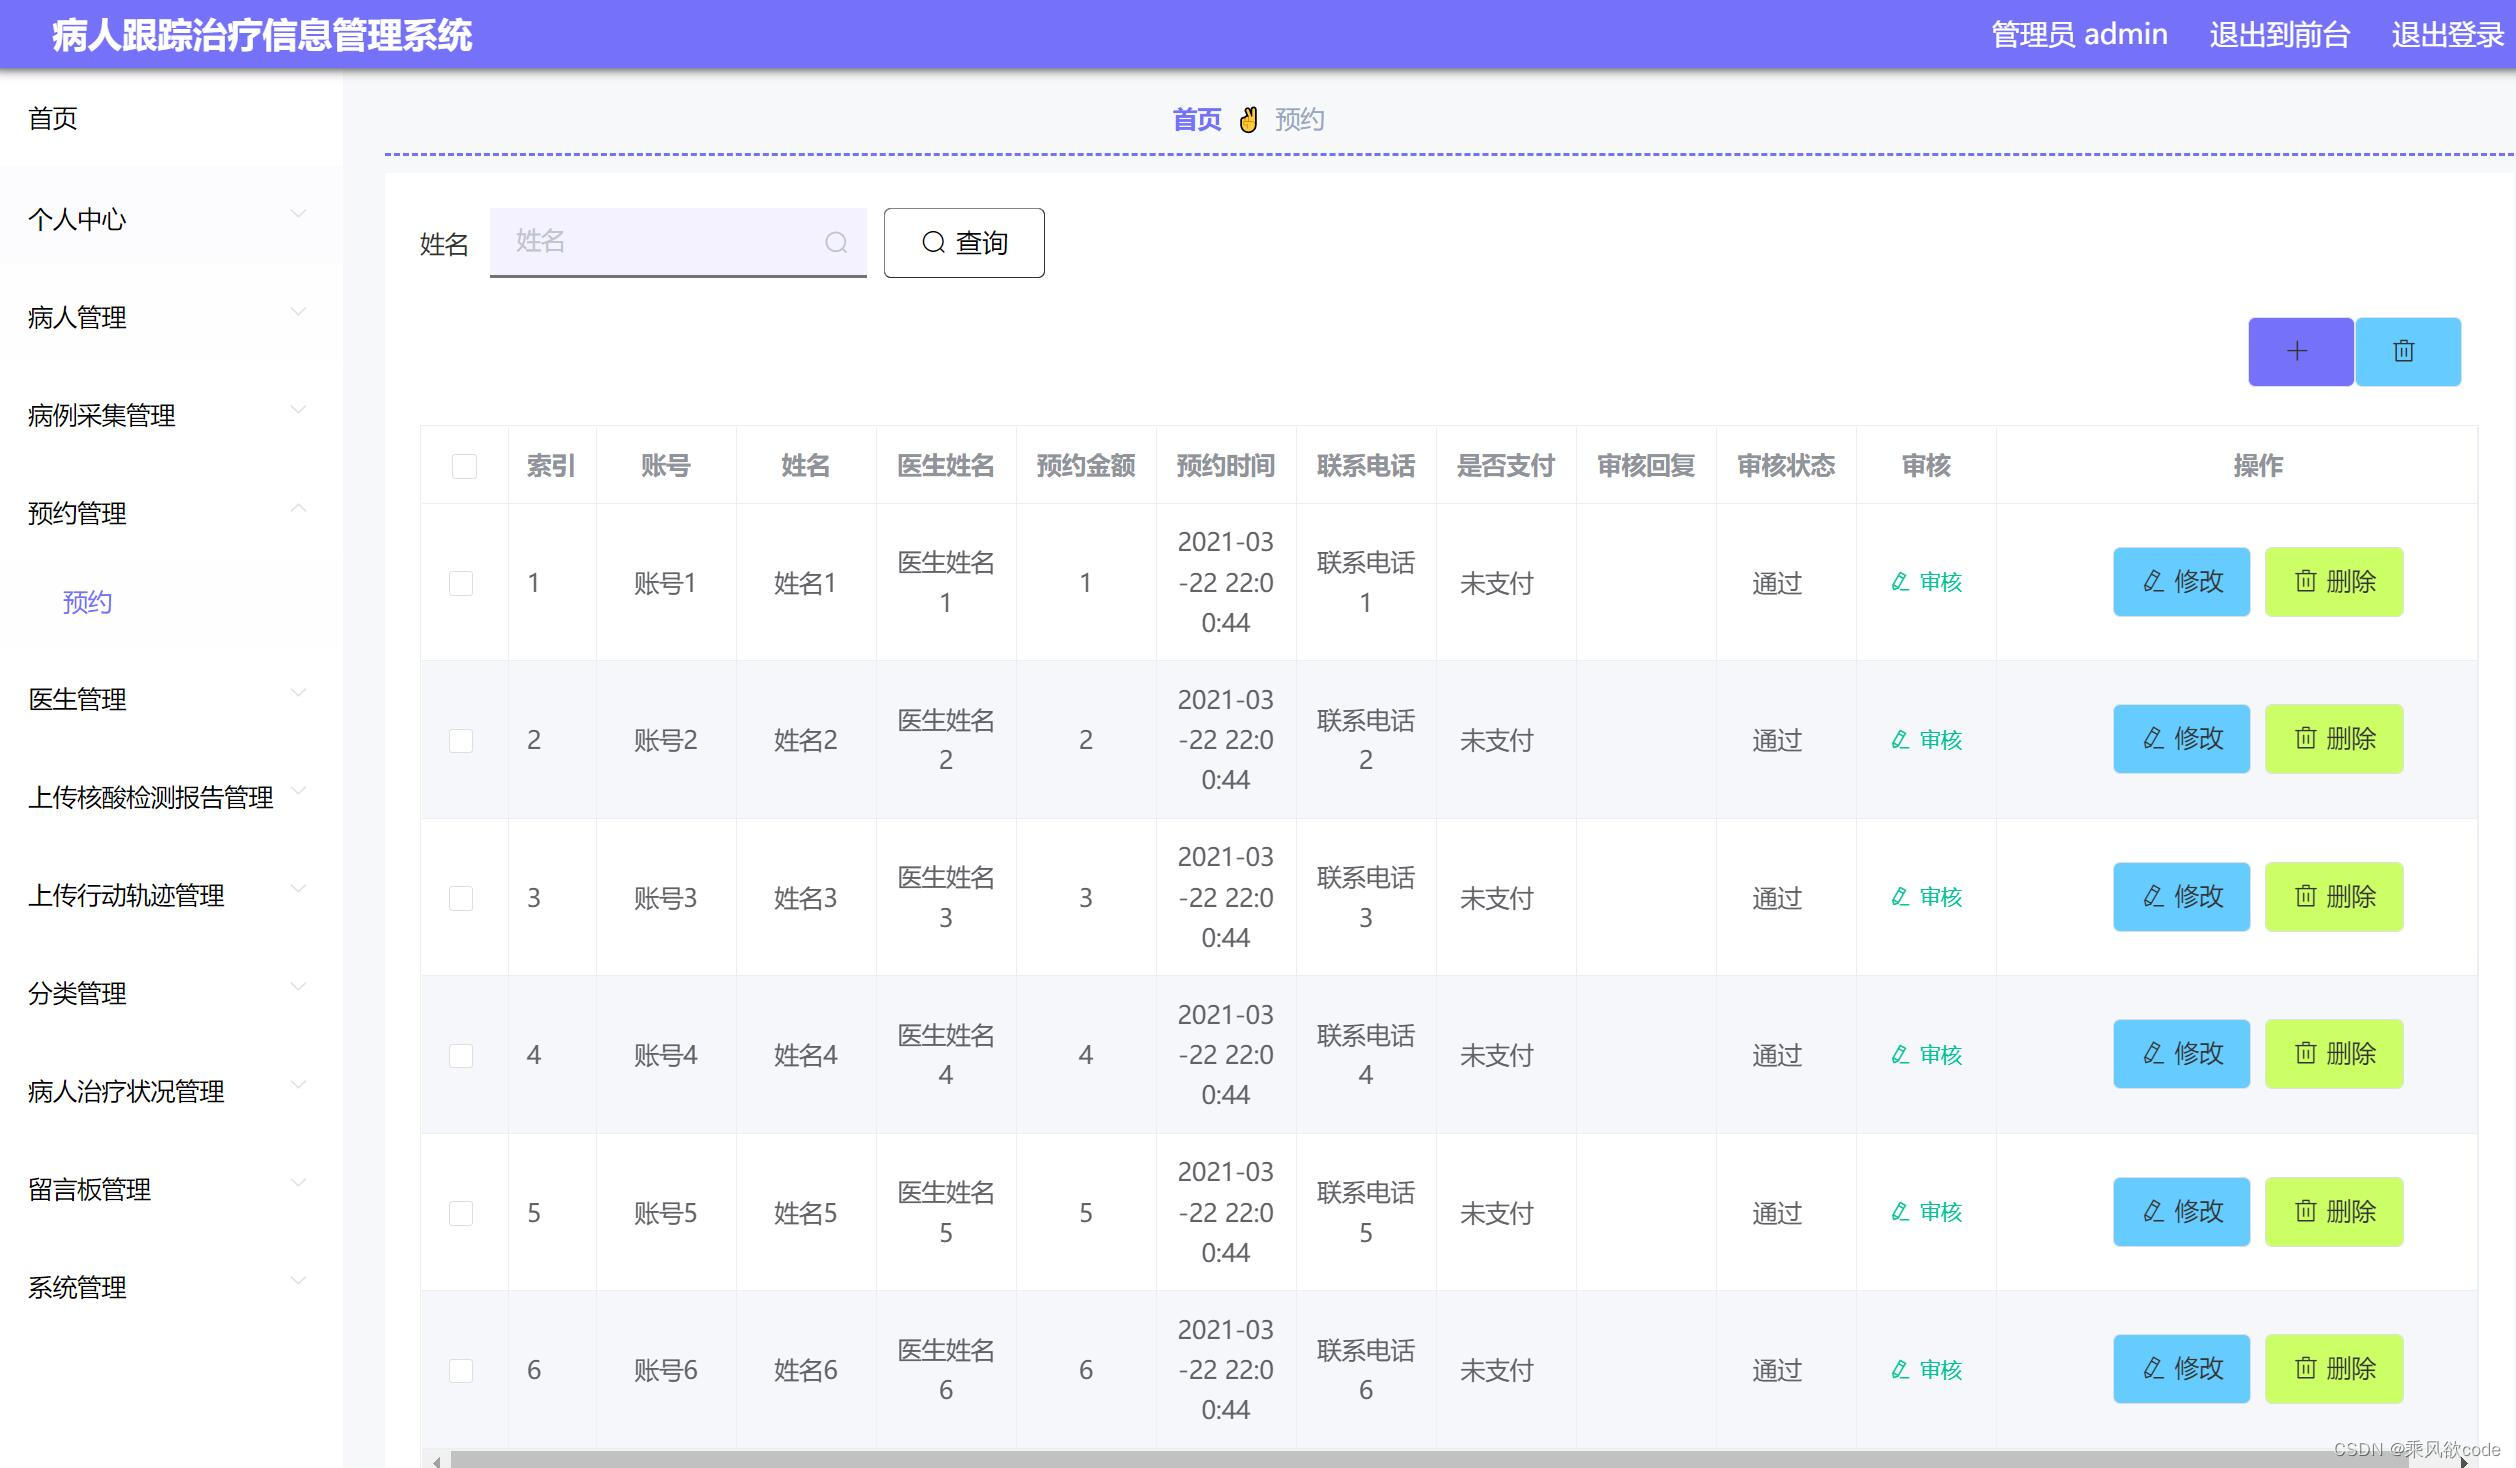
Task: Click 退出登录 in the header
Action: click(2446, 35)
